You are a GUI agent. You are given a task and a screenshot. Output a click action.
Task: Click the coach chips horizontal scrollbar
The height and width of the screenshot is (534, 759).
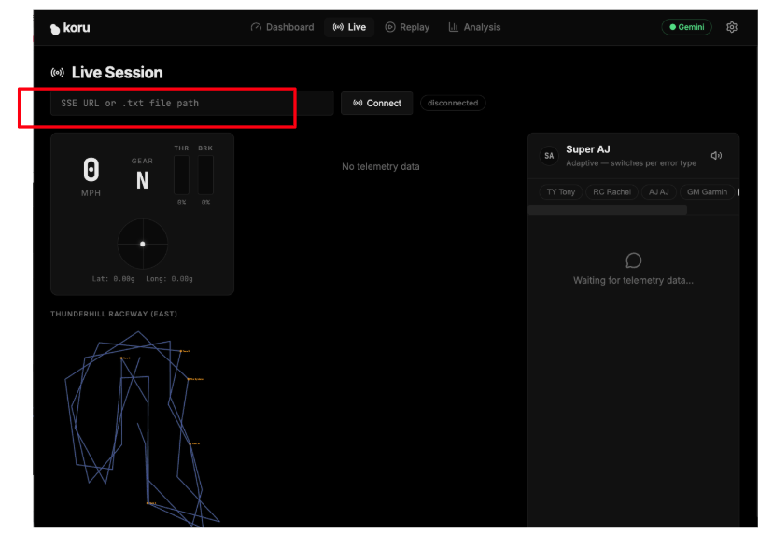tap(607, 210)
